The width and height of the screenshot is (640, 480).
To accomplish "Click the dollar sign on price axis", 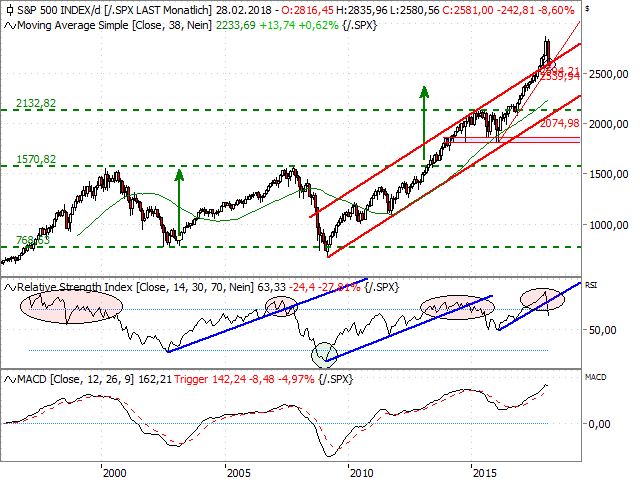I will pos(587,9).
